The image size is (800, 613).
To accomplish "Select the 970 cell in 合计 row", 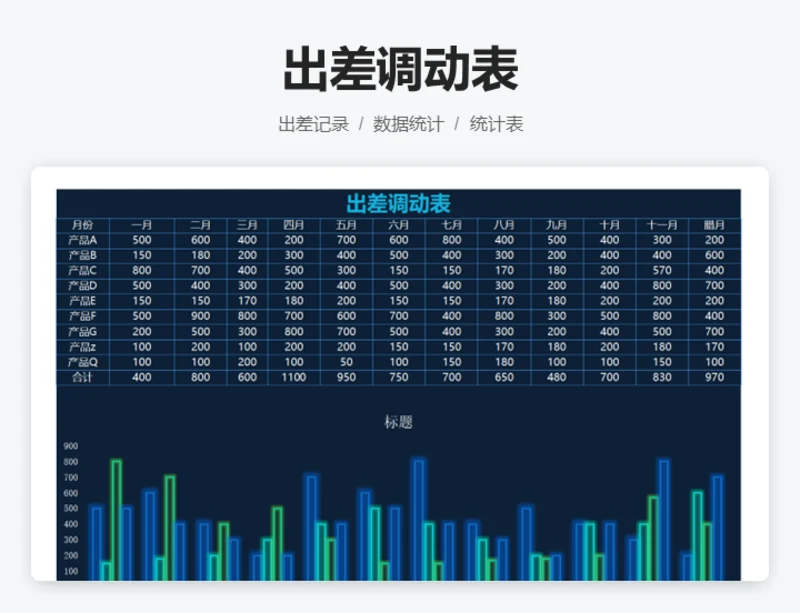I will click(714, 378).
